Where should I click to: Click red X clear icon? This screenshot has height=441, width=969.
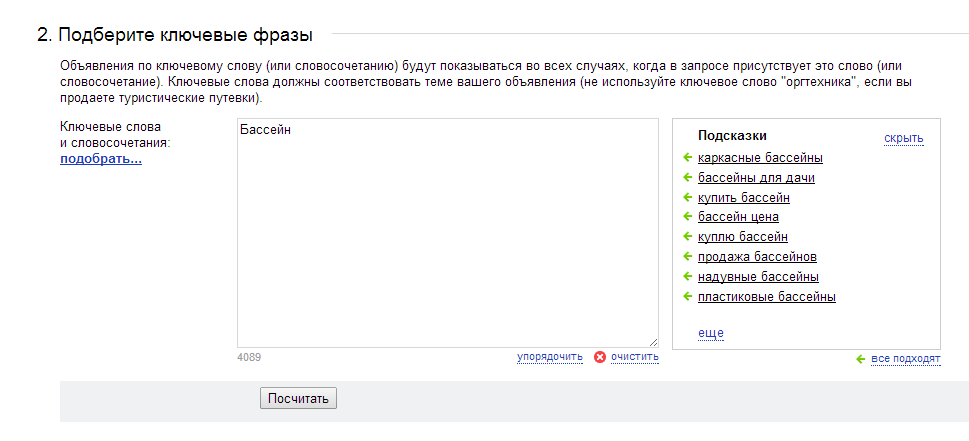pyautogui.click(x=599, y=357)
